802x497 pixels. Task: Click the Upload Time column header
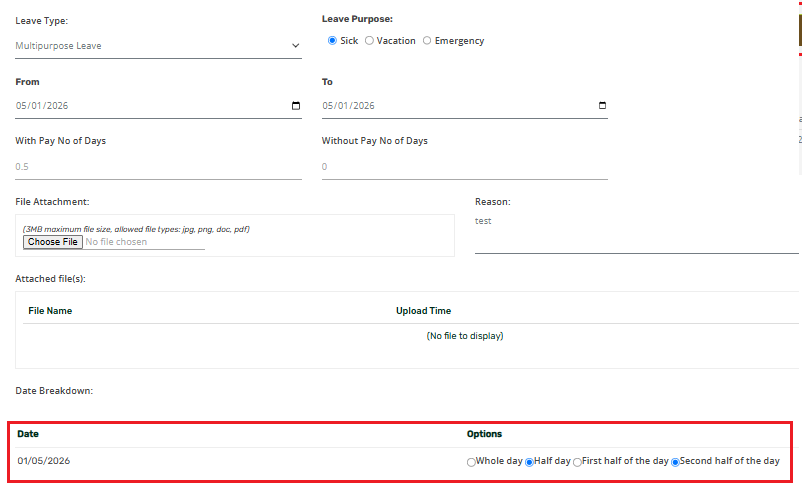click(424, 311)
